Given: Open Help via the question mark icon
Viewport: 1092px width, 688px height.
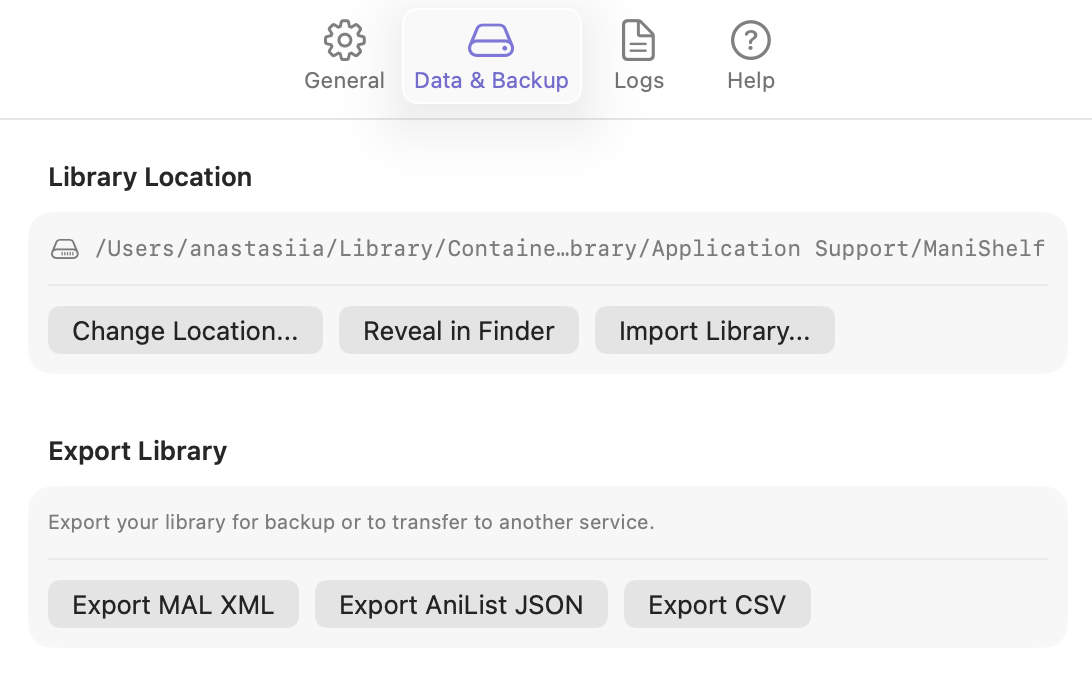Looking at the screenshot, I should (x=750, y=40).
